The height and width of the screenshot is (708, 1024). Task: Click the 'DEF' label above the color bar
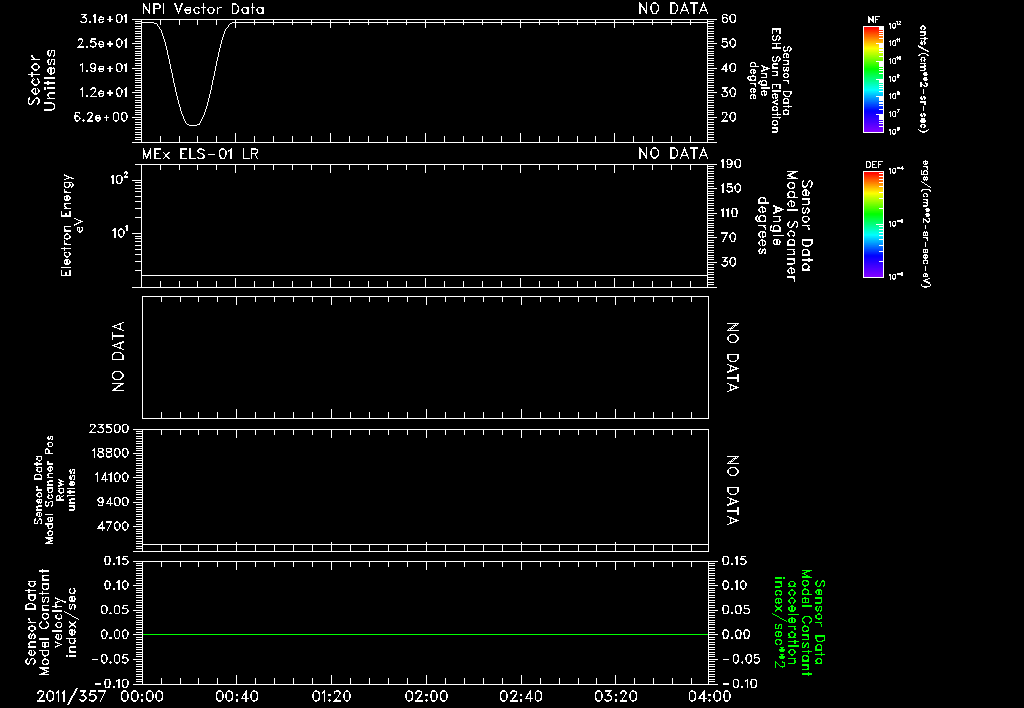(x=873, y=165)
